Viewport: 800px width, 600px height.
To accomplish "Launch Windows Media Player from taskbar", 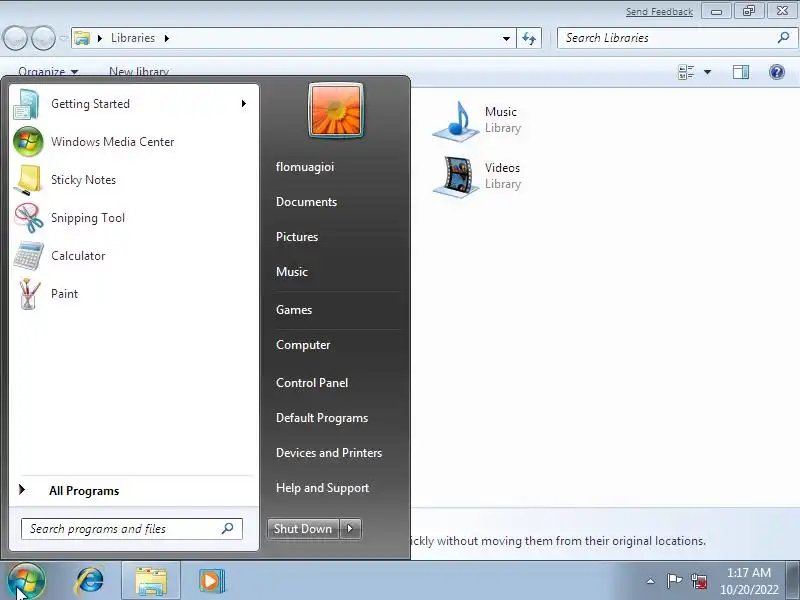I will pos(211,581).
